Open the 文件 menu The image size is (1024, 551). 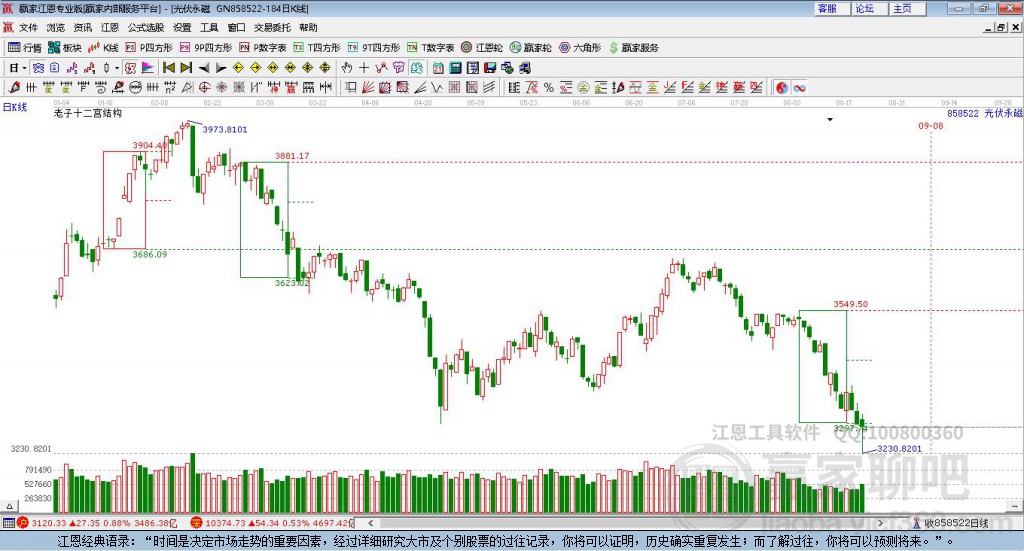(28, 27)
